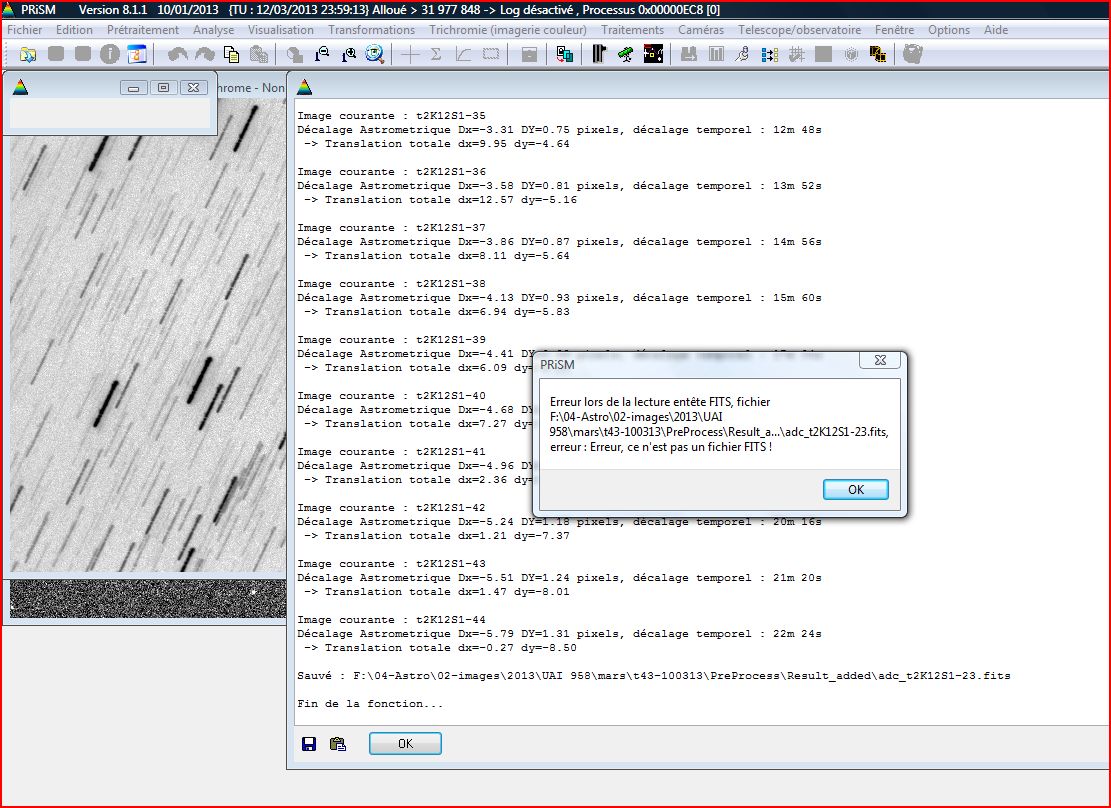
Task: Open the Analyse menu
Action: coord(213,30)
